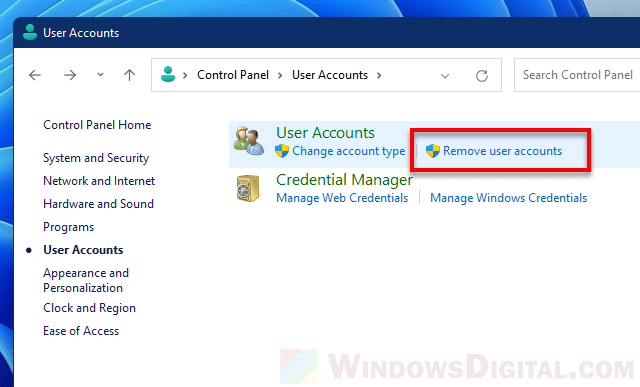This screenshot has height=387, width=640.
Task: Open Remove user accounts link
Action: click(502, 151)
